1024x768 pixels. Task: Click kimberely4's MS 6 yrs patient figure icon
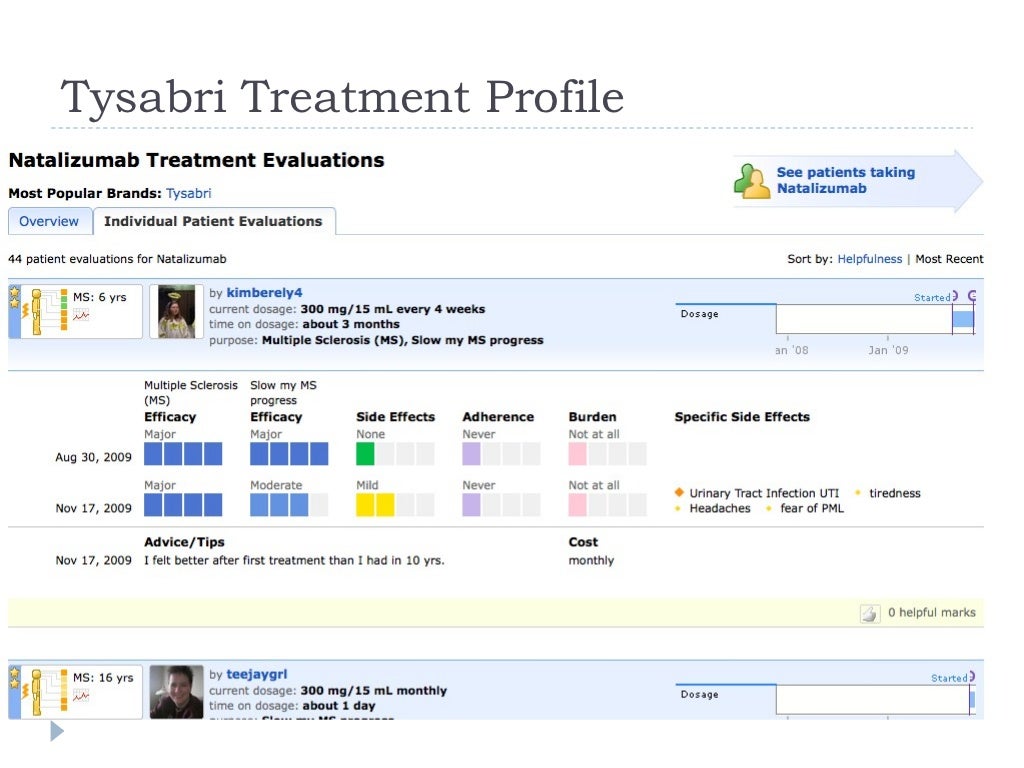tap(37, 312)
